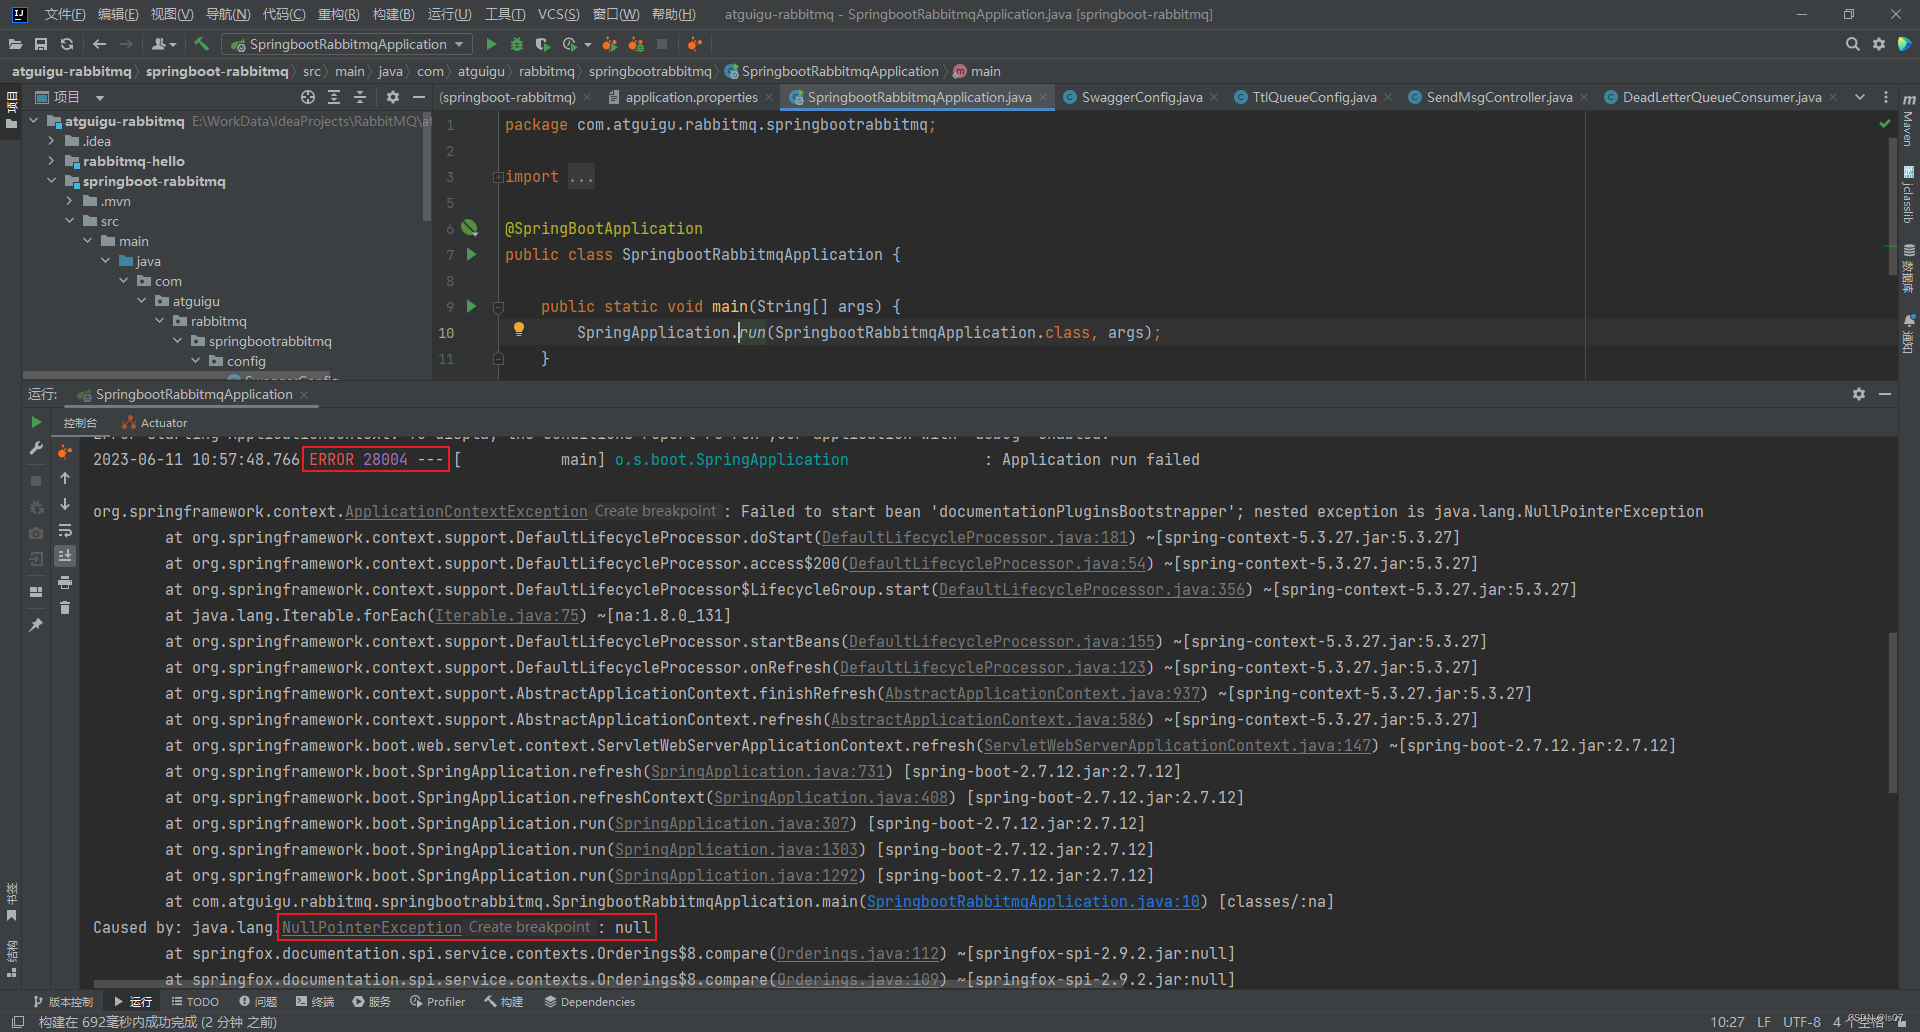Click the Save All toolbar icon
Image resolution: width=1920 pixels, height=1032 pixels.
point(41,44)
